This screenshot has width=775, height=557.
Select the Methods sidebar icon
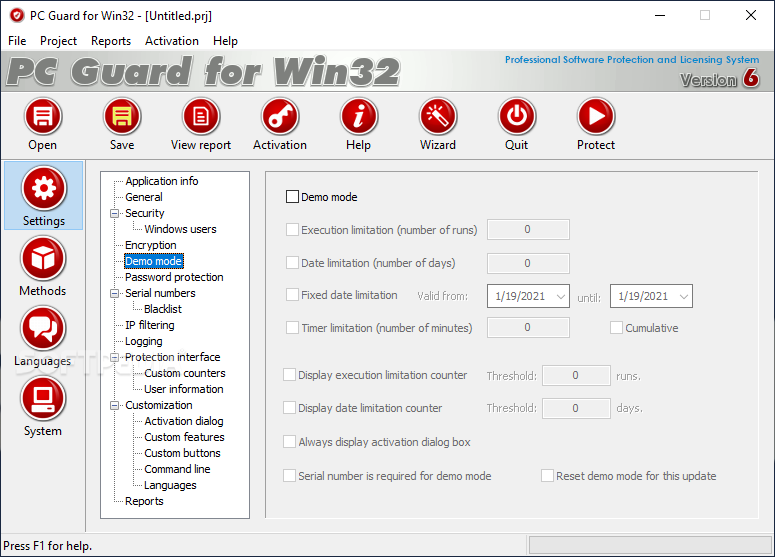(x=43, y=258)
